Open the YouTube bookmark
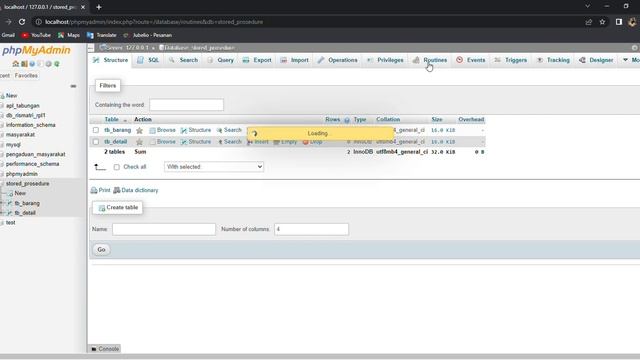Image resolution: width=640 pixels, height=360 pixels. 36,35
